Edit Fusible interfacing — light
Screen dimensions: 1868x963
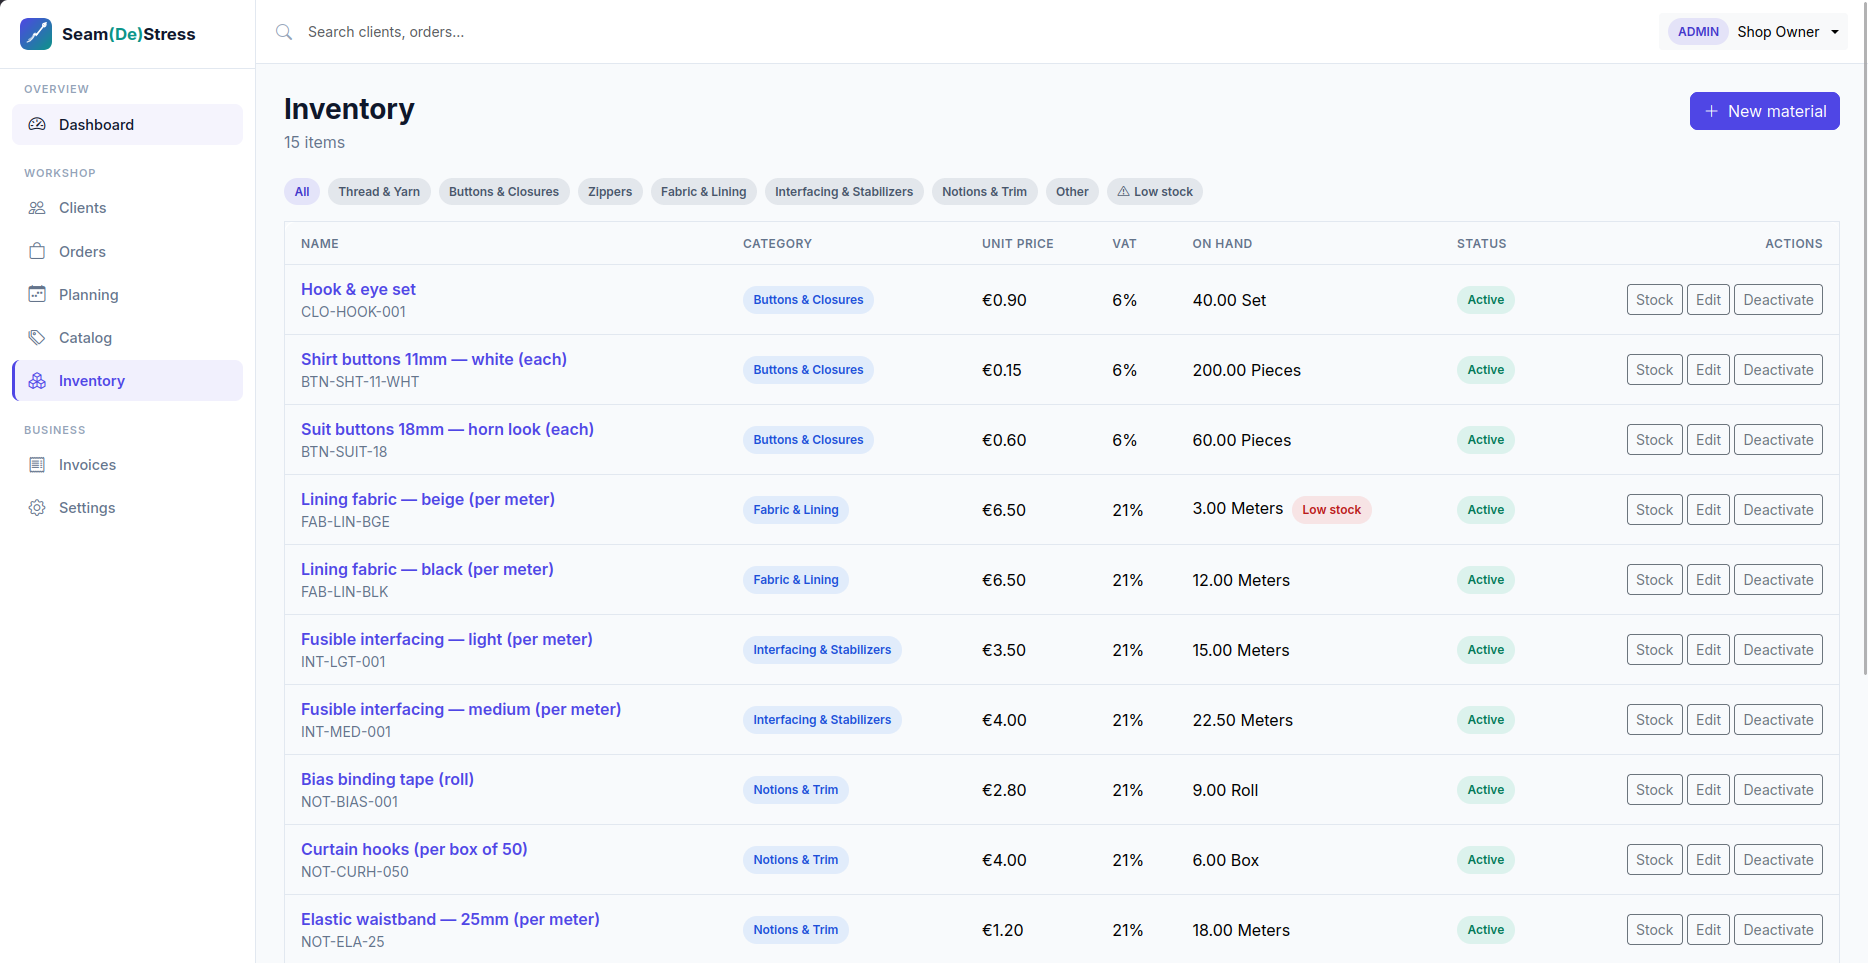(1708, 650)
